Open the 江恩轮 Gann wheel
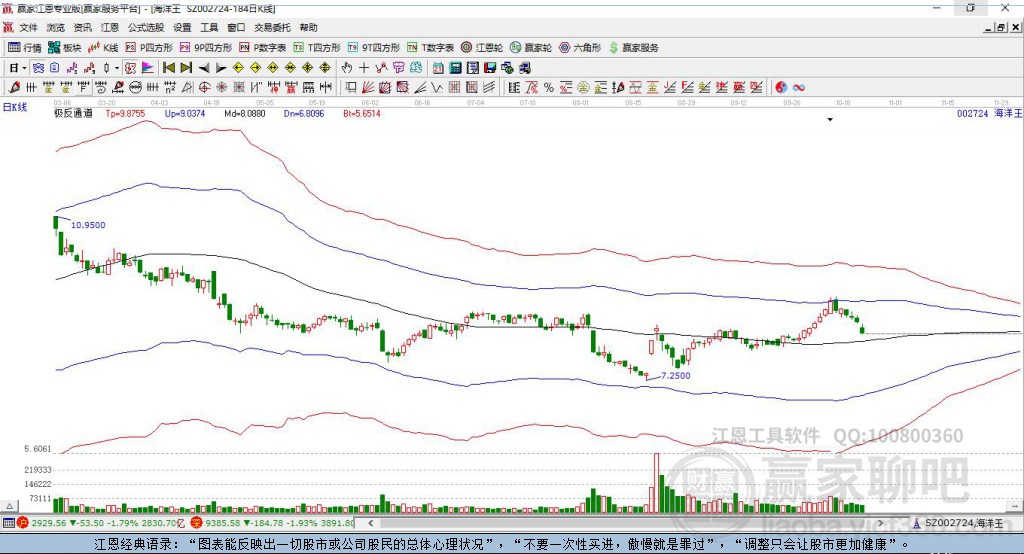 (x=482, y=48)
